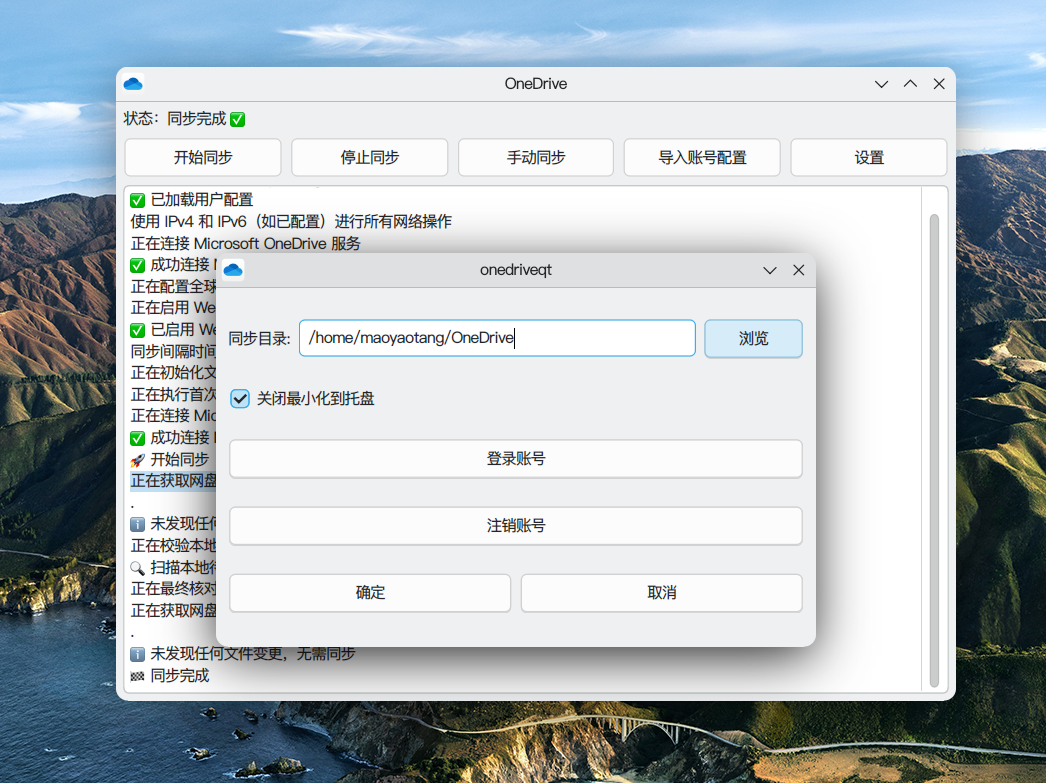The width and height of the screenshot is (1046, 783).
Task: Uncheck 关闭最小化到托盘 checkbox
Action: tap(239, 399)
